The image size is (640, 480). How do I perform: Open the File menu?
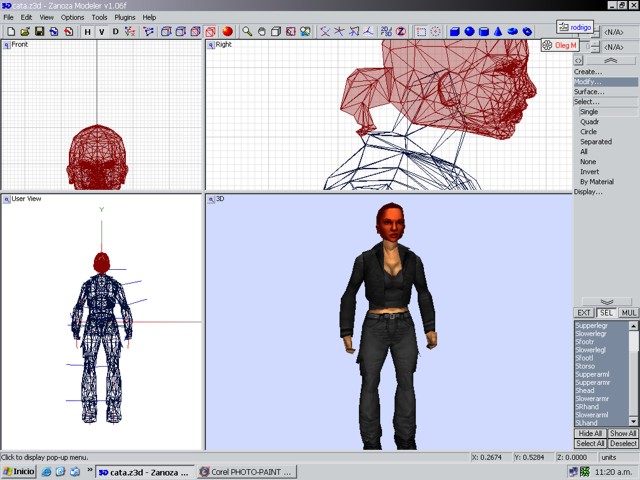coord(8,17)
